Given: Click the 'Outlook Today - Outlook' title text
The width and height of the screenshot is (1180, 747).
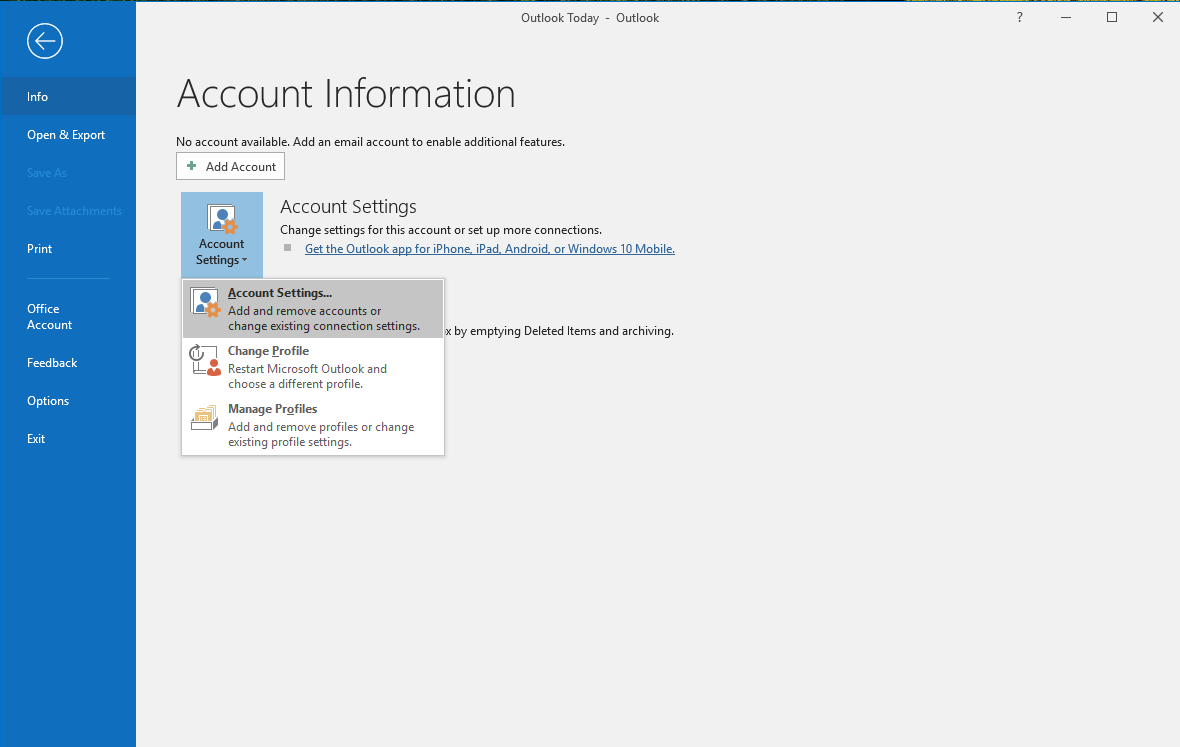Looking at the screenshot, I should pos(590,18).
